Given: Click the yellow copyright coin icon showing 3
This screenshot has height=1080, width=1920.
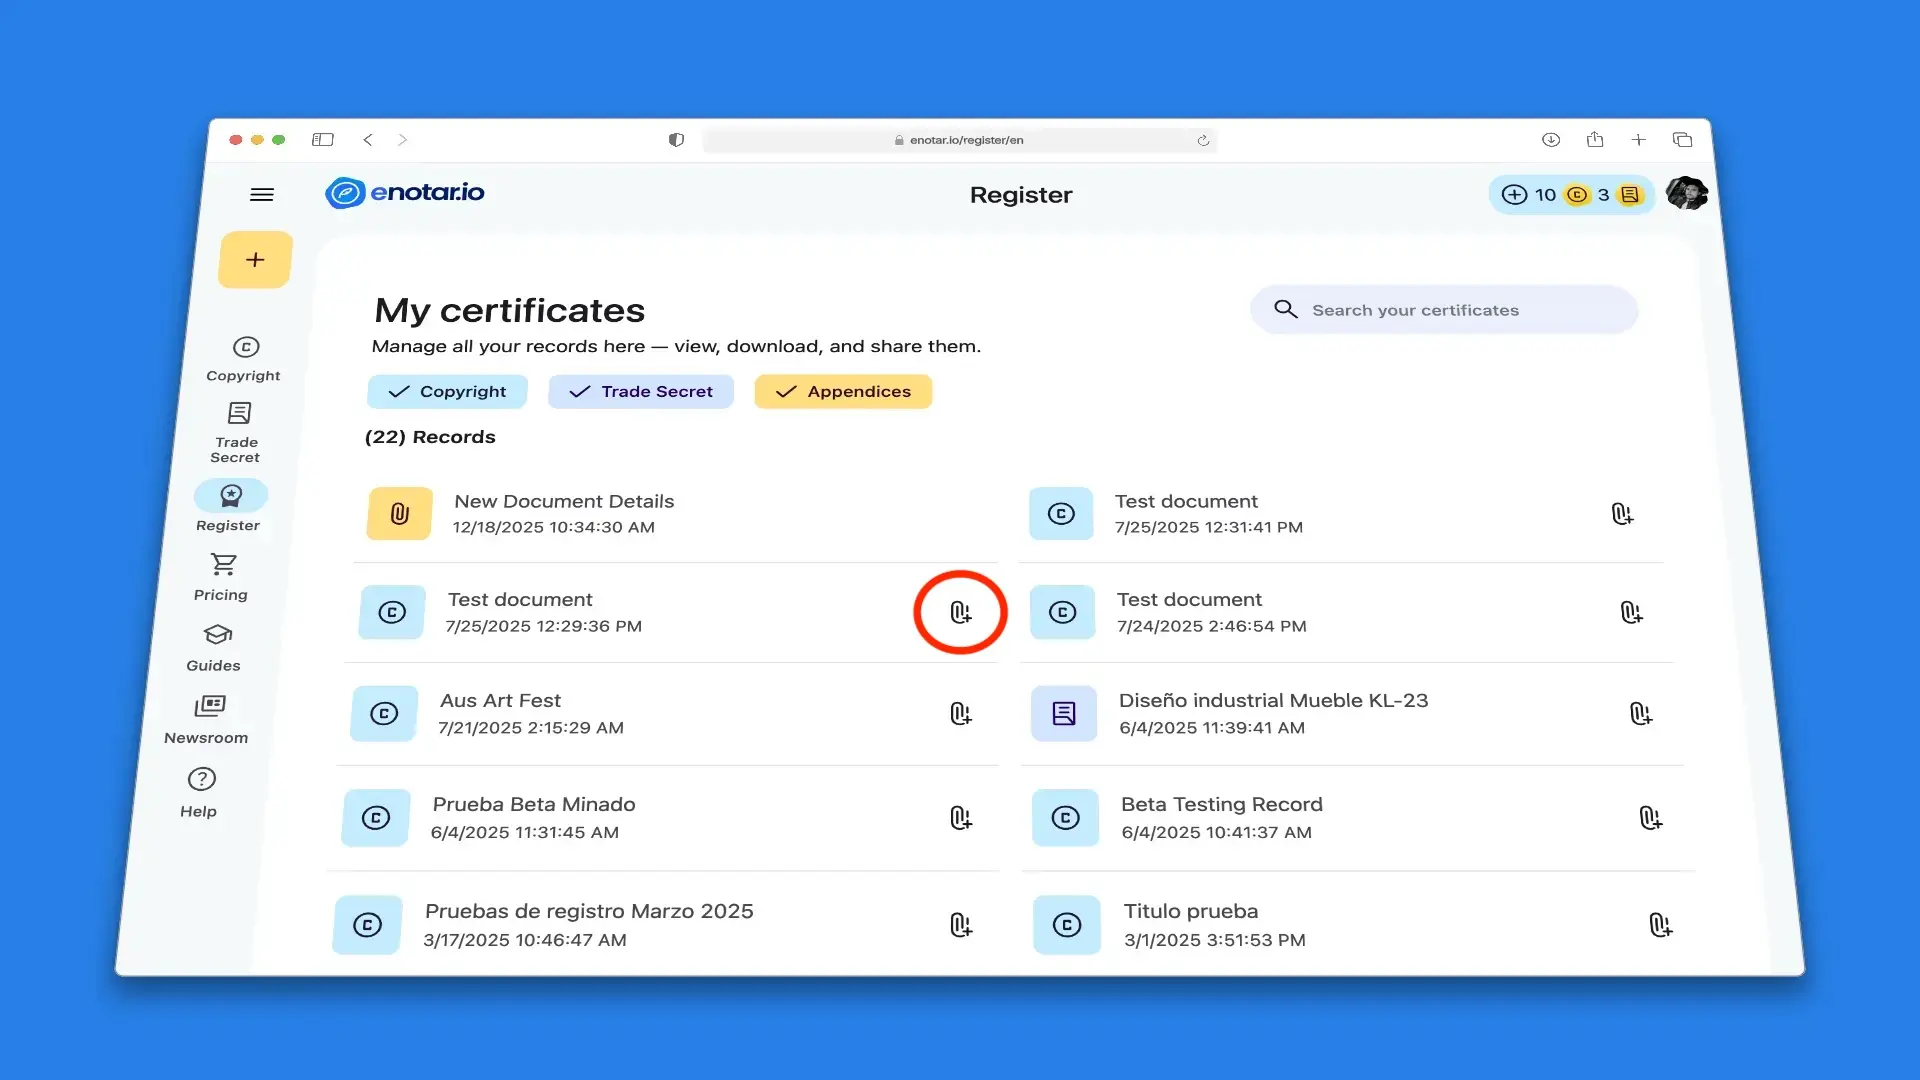Looking at the screenshot, I should pyautogui.click(x=1578, y=195).
